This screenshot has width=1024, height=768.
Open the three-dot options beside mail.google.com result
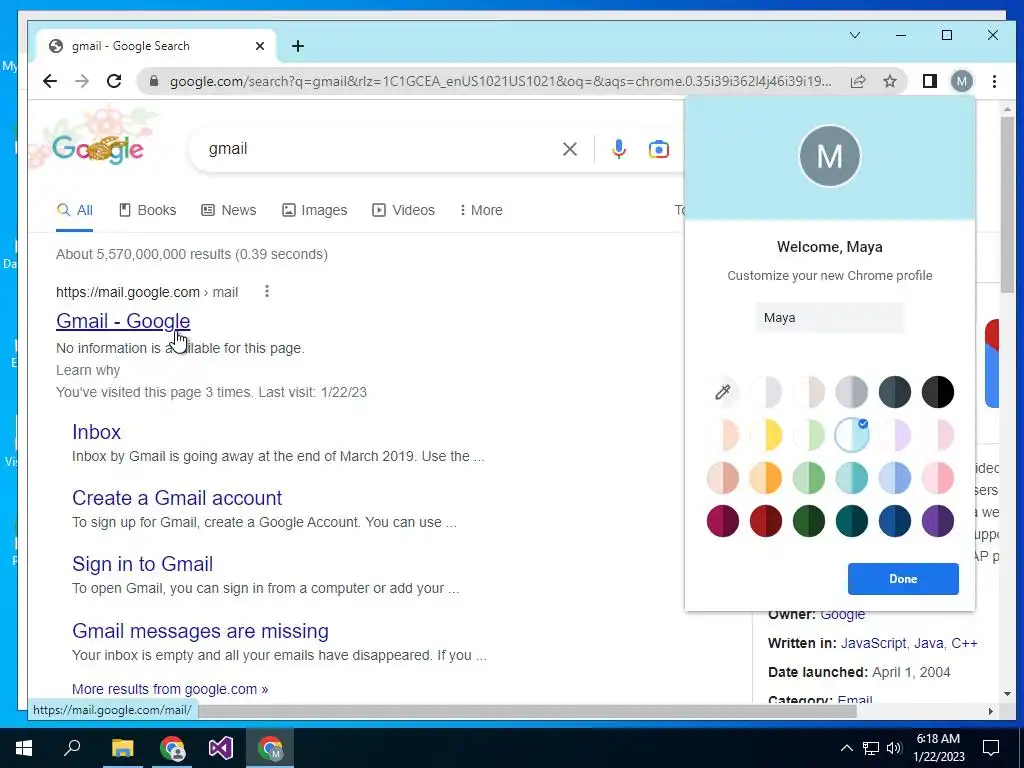point(266,291)
